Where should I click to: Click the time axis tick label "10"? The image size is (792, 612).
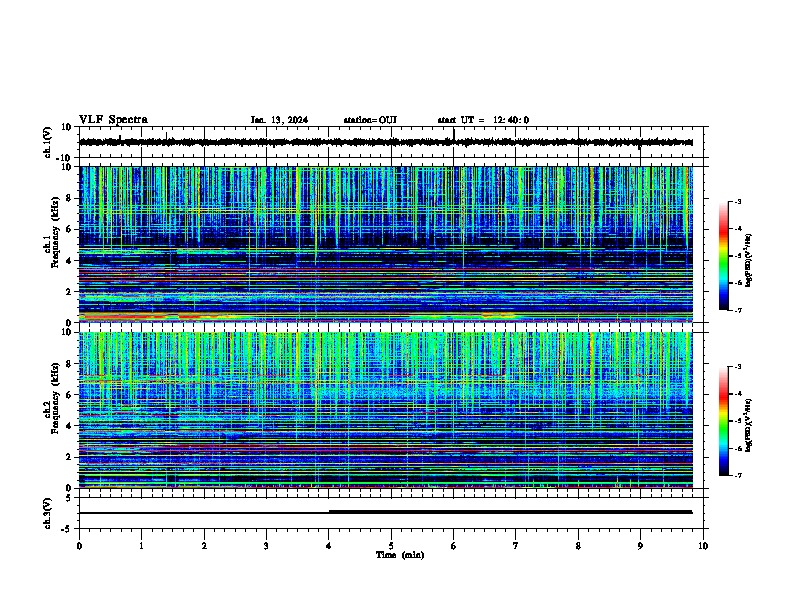[703, 546]
